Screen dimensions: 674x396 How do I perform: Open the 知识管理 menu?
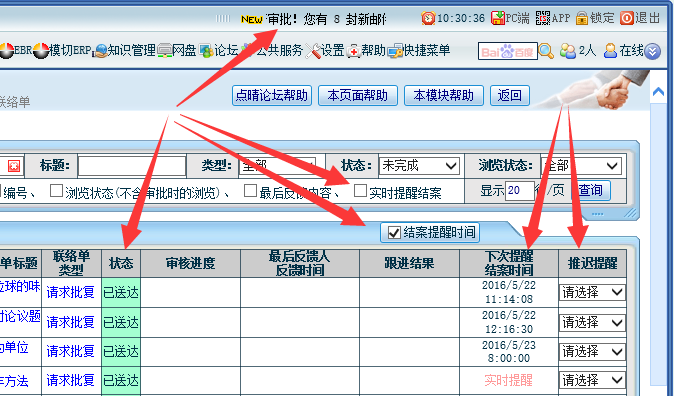[x=125, y=51]
